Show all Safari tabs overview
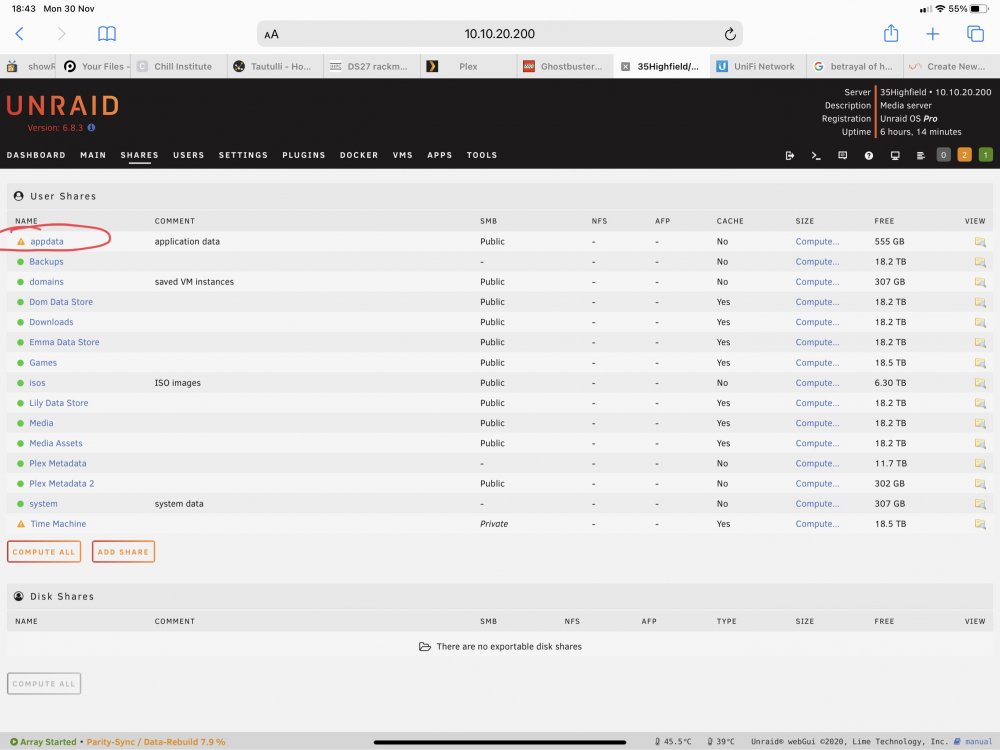 click(x=975, y=34)
